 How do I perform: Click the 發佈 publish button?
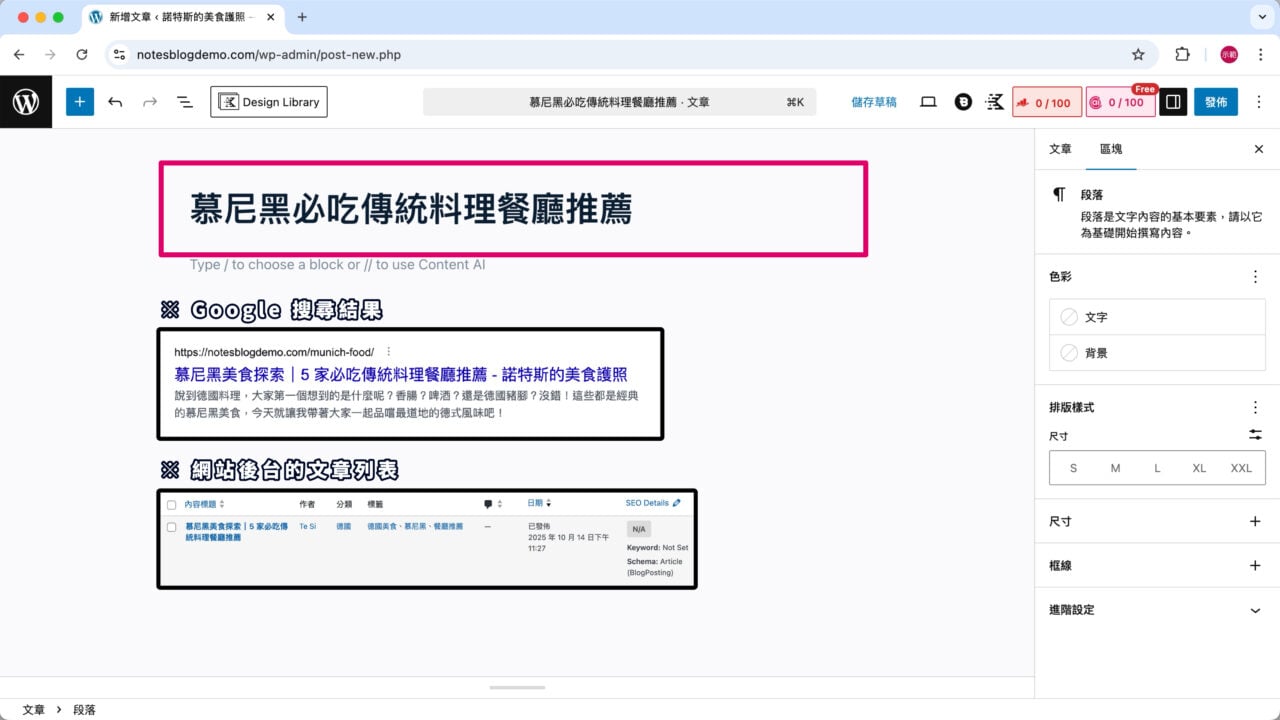(x=1215, y=101)
